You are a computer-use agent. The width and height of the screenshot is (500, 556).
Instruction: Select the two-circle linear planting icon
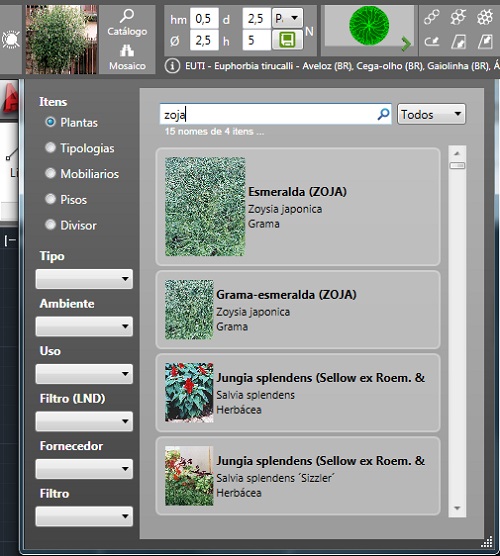[432, 17]
